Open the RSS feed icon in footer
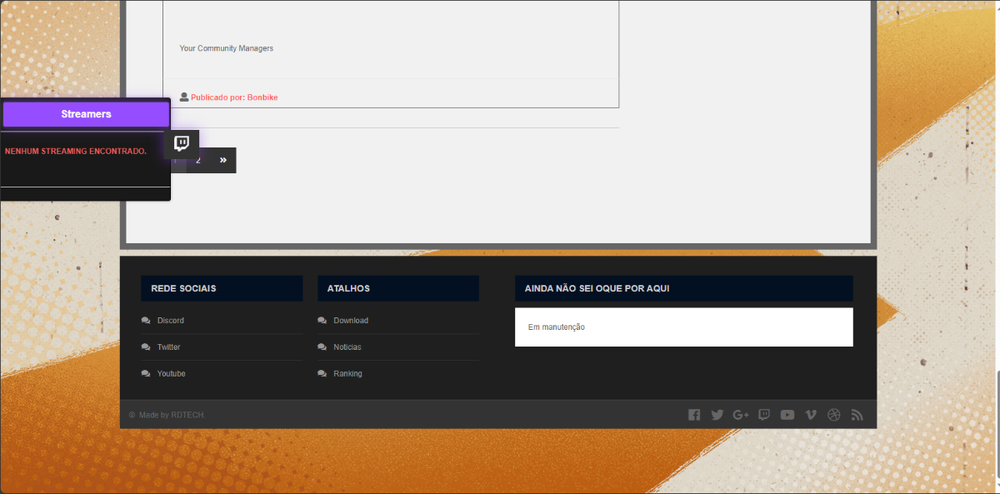The width and height of the screenshot is (1000, 494). click(x=857, y=415)
